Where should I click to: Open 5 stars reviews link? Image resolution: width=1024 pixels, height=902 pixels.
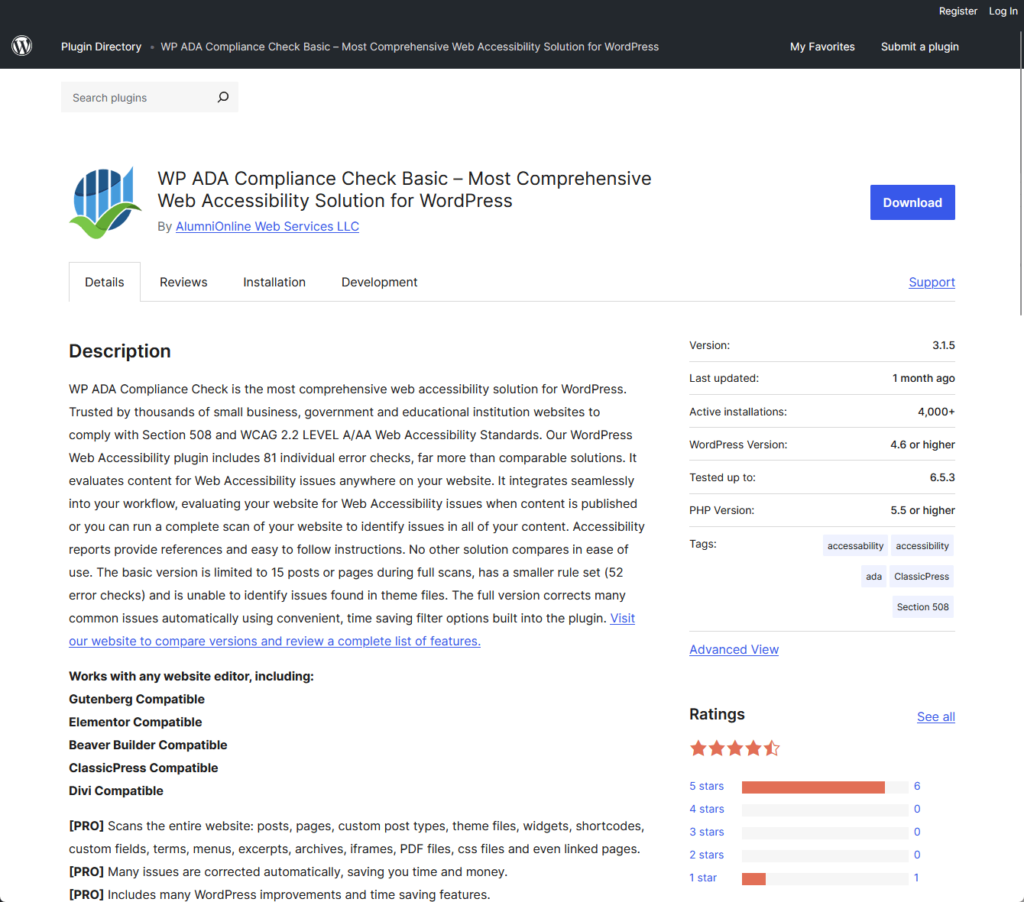click(x=707, y=786)
